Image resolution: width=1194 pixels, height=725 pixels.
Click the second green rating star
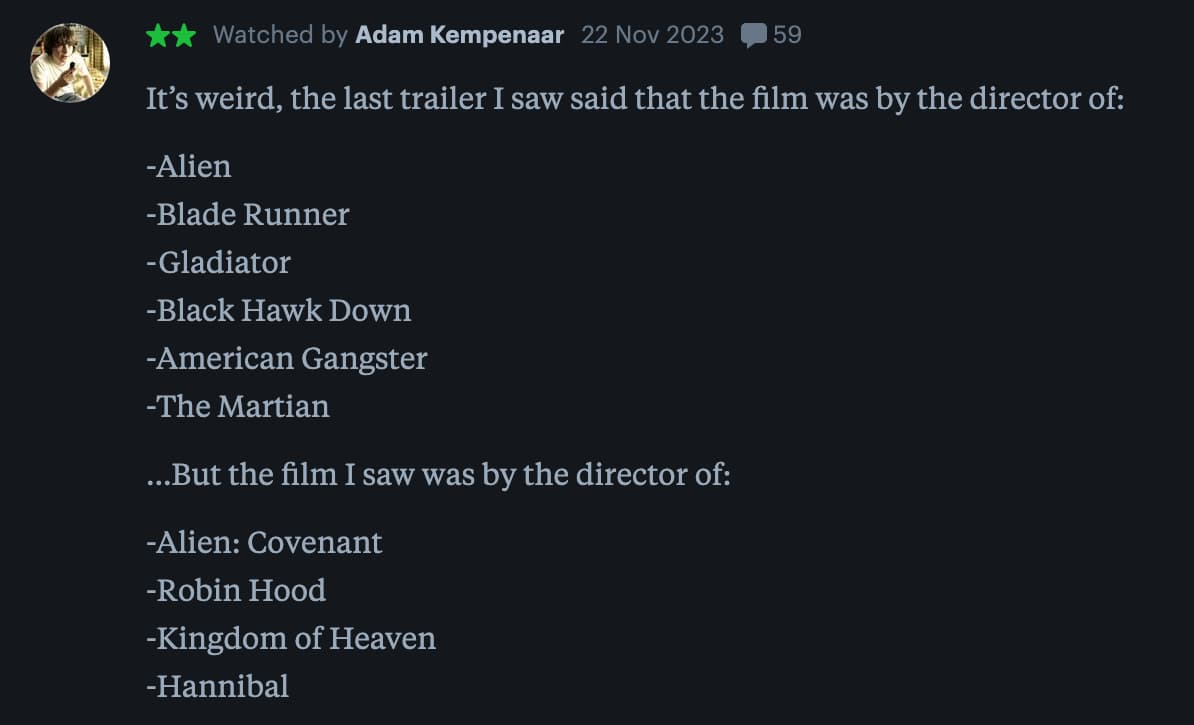[x=183, y=36]
